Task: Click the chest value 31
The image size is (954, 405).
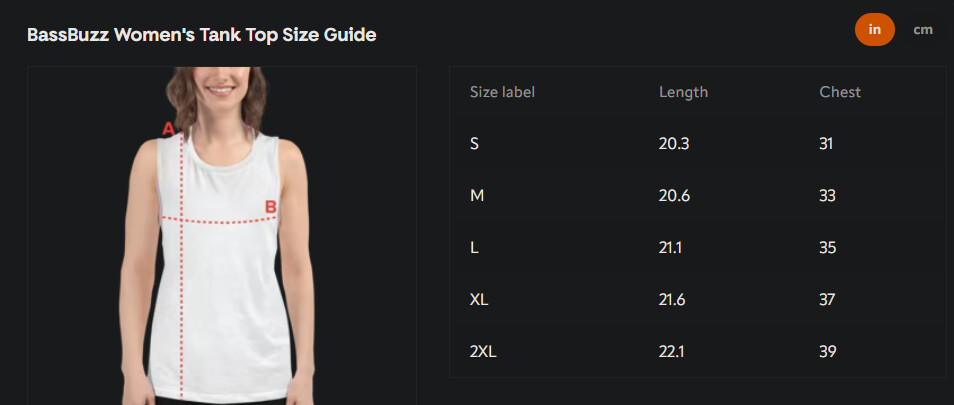Action: point(826,144)
